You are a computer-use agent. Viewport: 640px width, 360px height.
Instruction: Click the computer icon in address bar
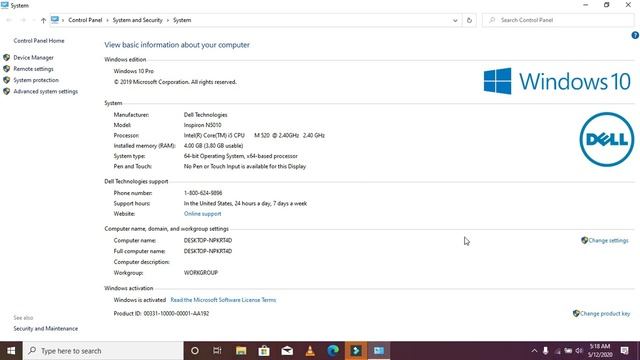tap(55, 20)
